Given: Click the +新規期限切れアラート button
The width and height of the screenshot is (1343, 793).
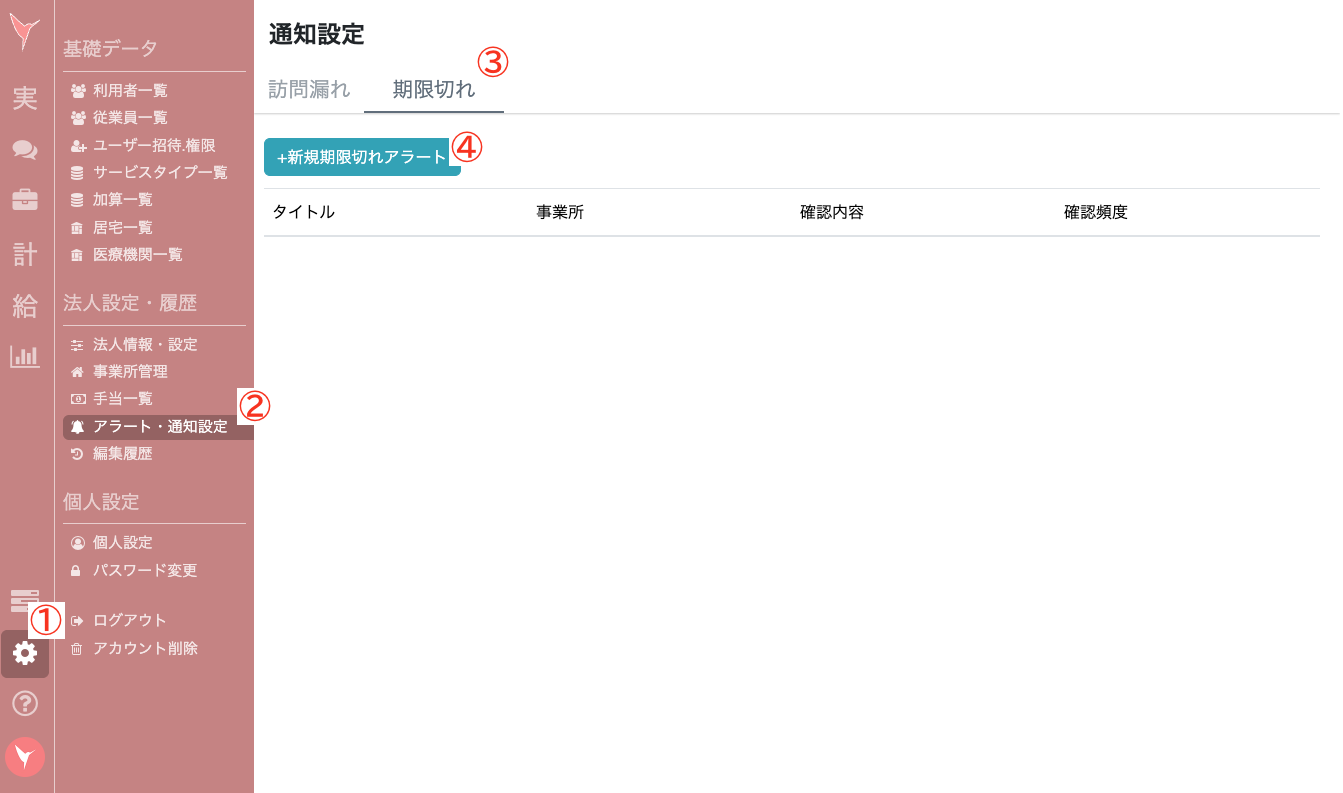Looking at the screenshot, I should 362,157.
